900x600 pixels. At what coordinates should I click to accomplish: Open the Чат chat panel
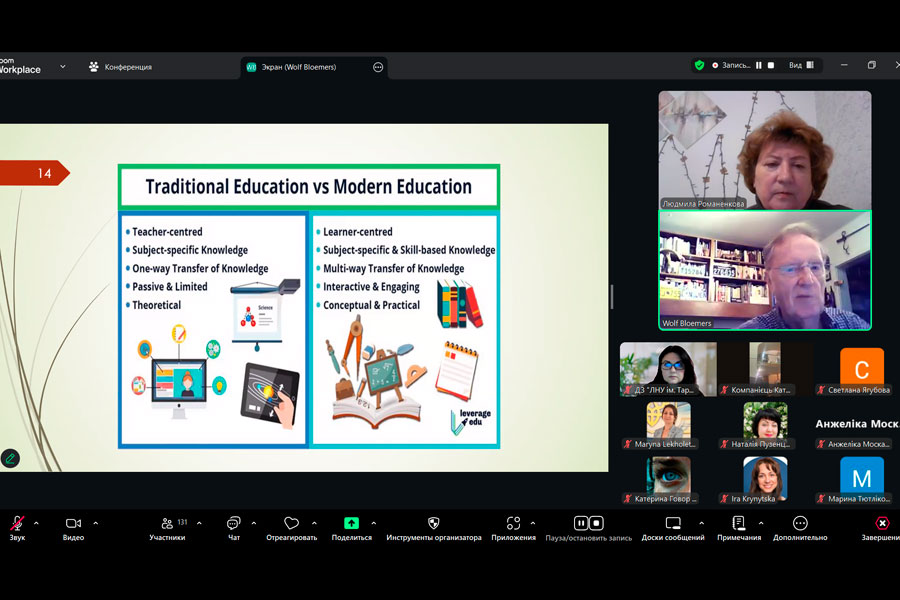click(x=234, y=528)
